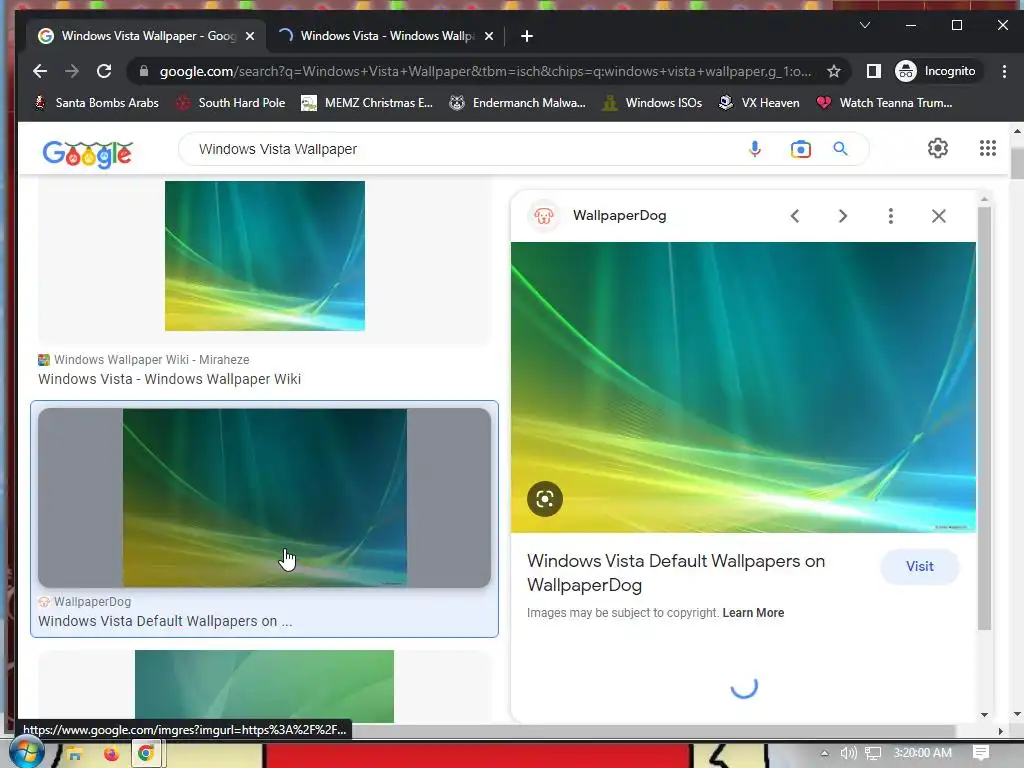The width and height of the screenshot is (1024, 768).
Task: Click the Google holiday logo
Action: pyautogui.click(x=88, y=153)
